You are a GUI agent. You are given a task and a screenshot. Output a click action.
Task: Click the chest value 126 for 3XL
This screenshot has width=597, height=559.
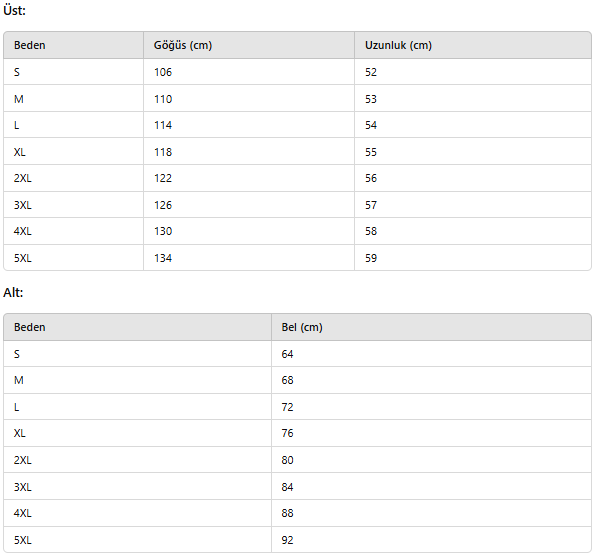click(x=249, y=205)
